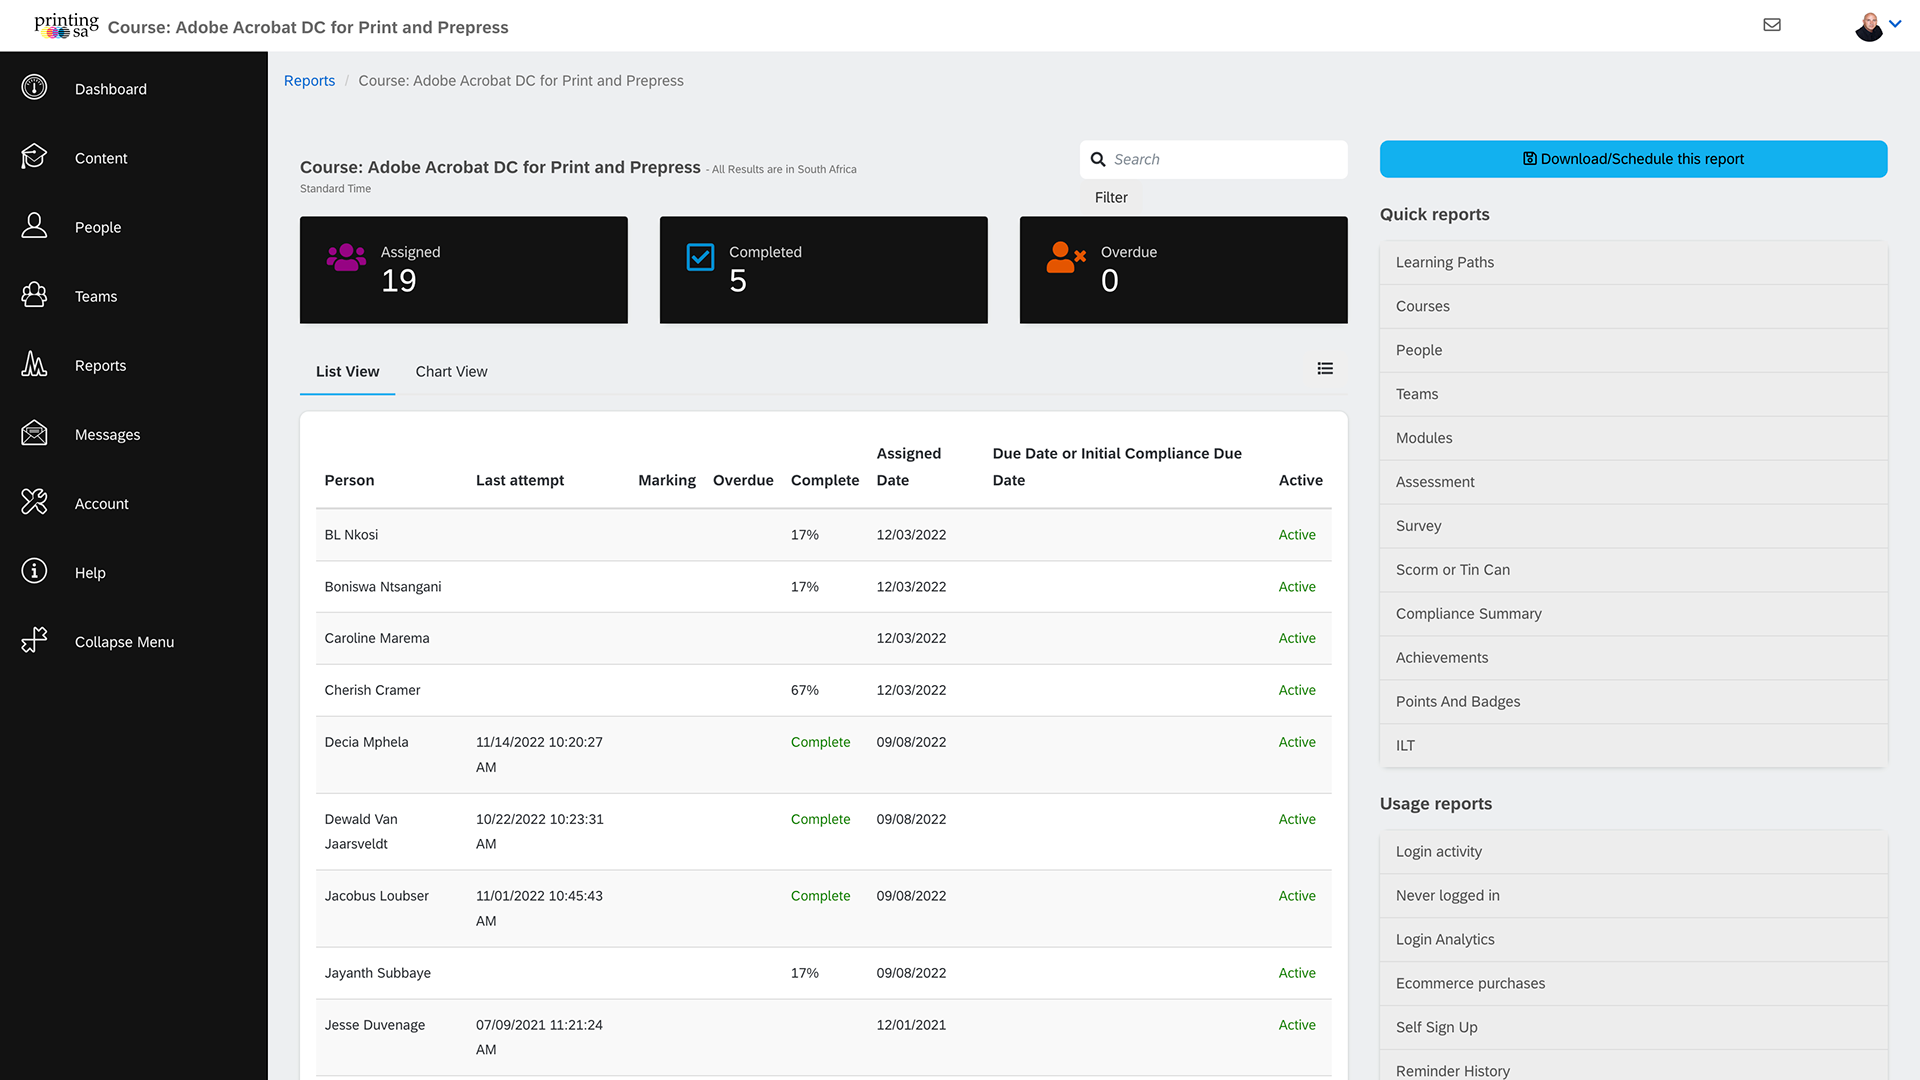Open the Achievements quick report

pos(1633,658)
